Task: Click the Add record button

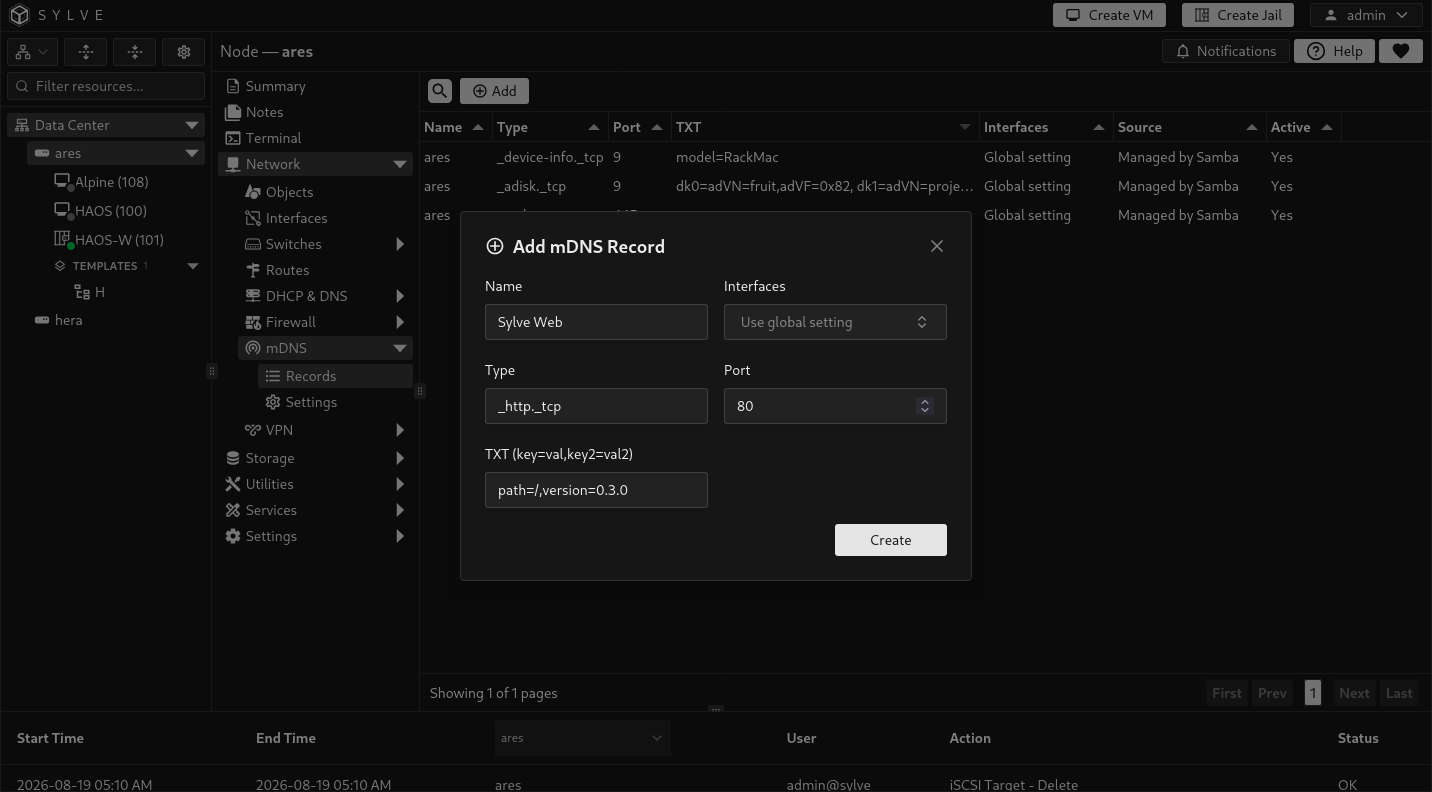Action: click(495, 91)
